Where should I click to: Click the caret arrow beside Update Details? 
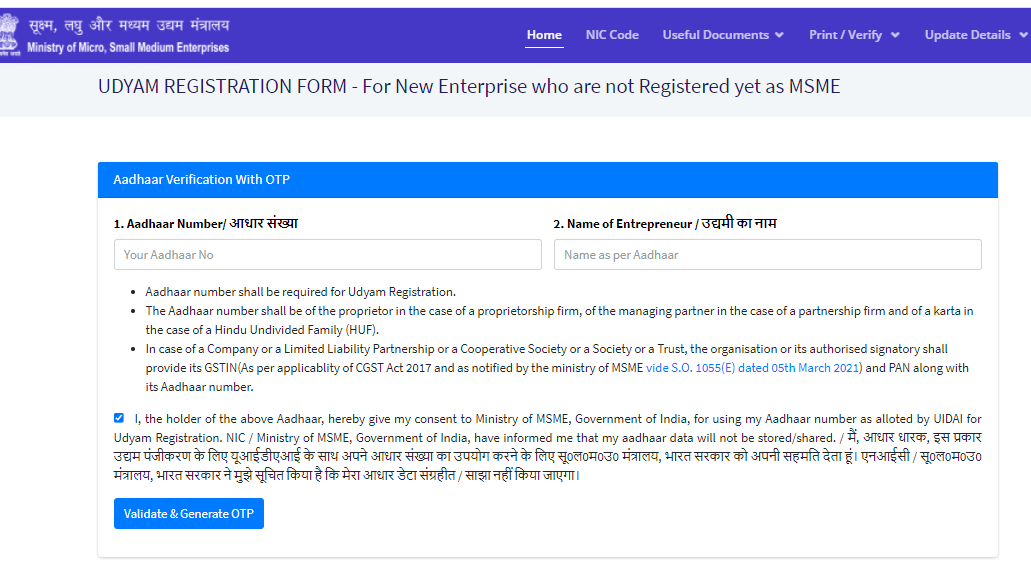point(1023,35)
